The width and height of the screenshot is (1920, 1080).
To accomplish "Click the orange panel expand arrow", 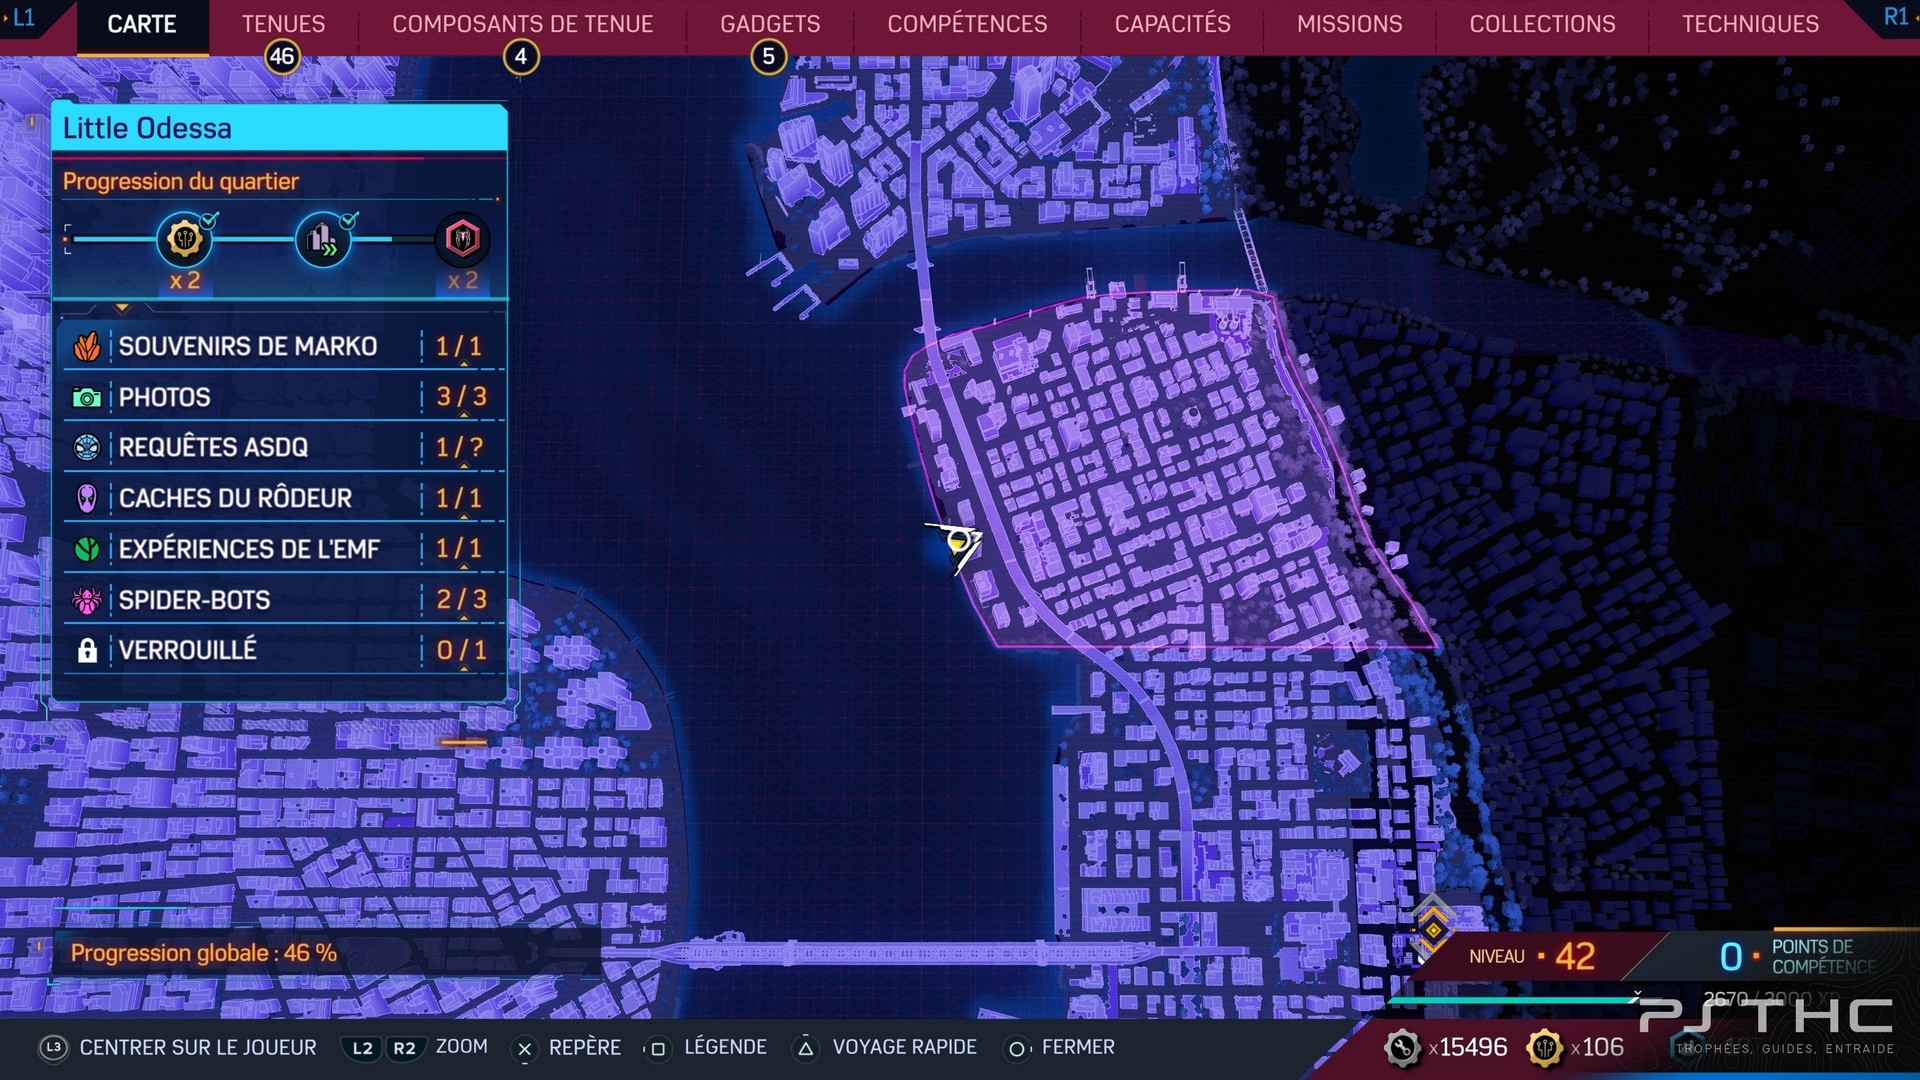I will pos(123,308).
